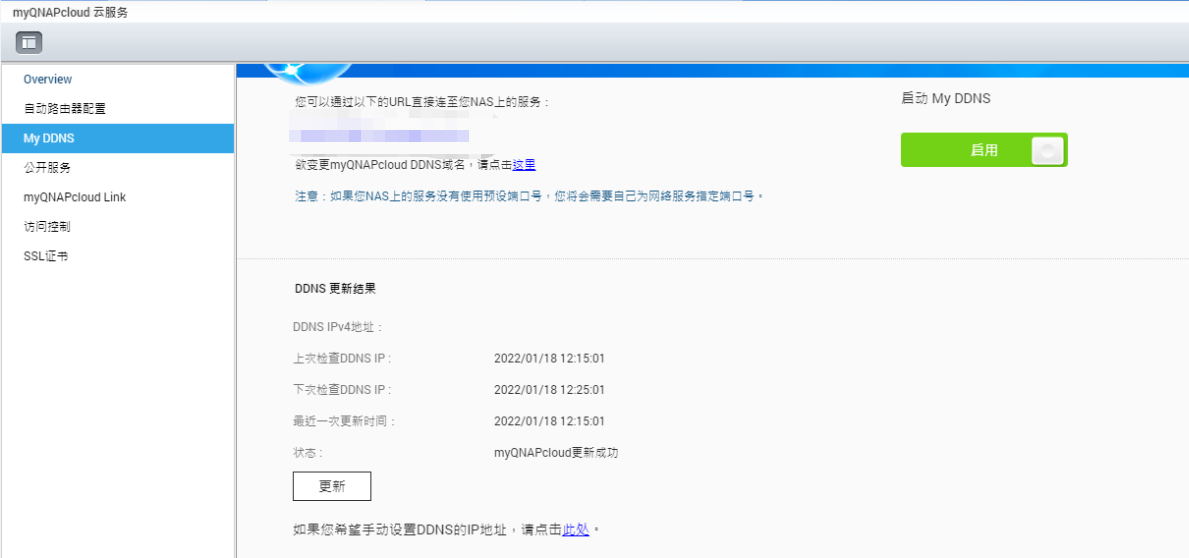
Task: Click the myQNAPcloud 云服务 window title
Action: coord(71,12)
